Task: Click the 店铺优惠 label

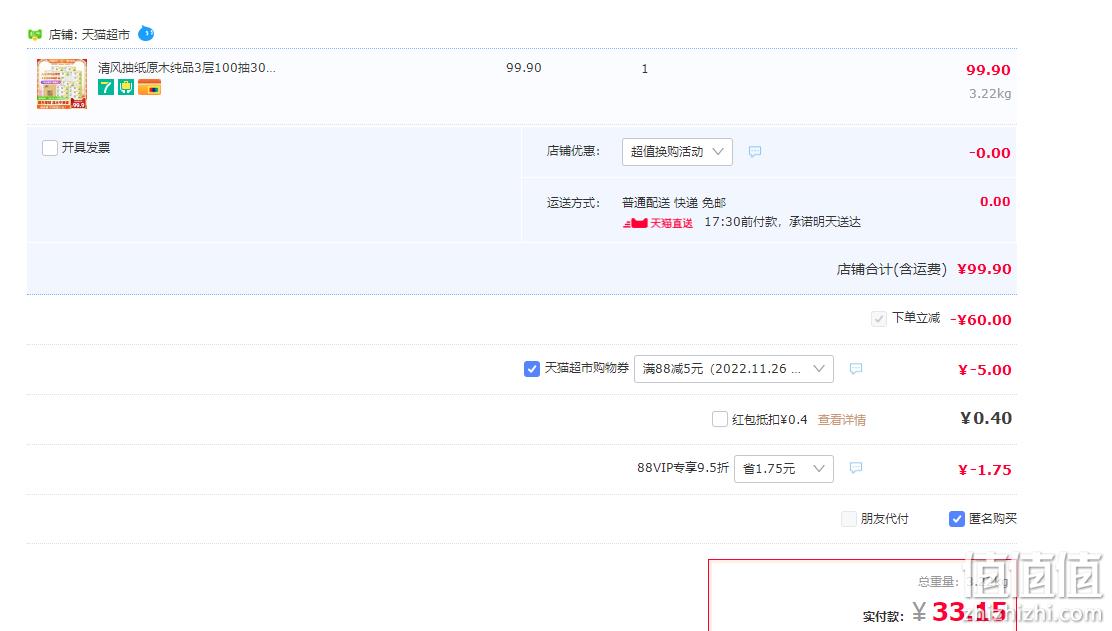Action: point(573,151)
